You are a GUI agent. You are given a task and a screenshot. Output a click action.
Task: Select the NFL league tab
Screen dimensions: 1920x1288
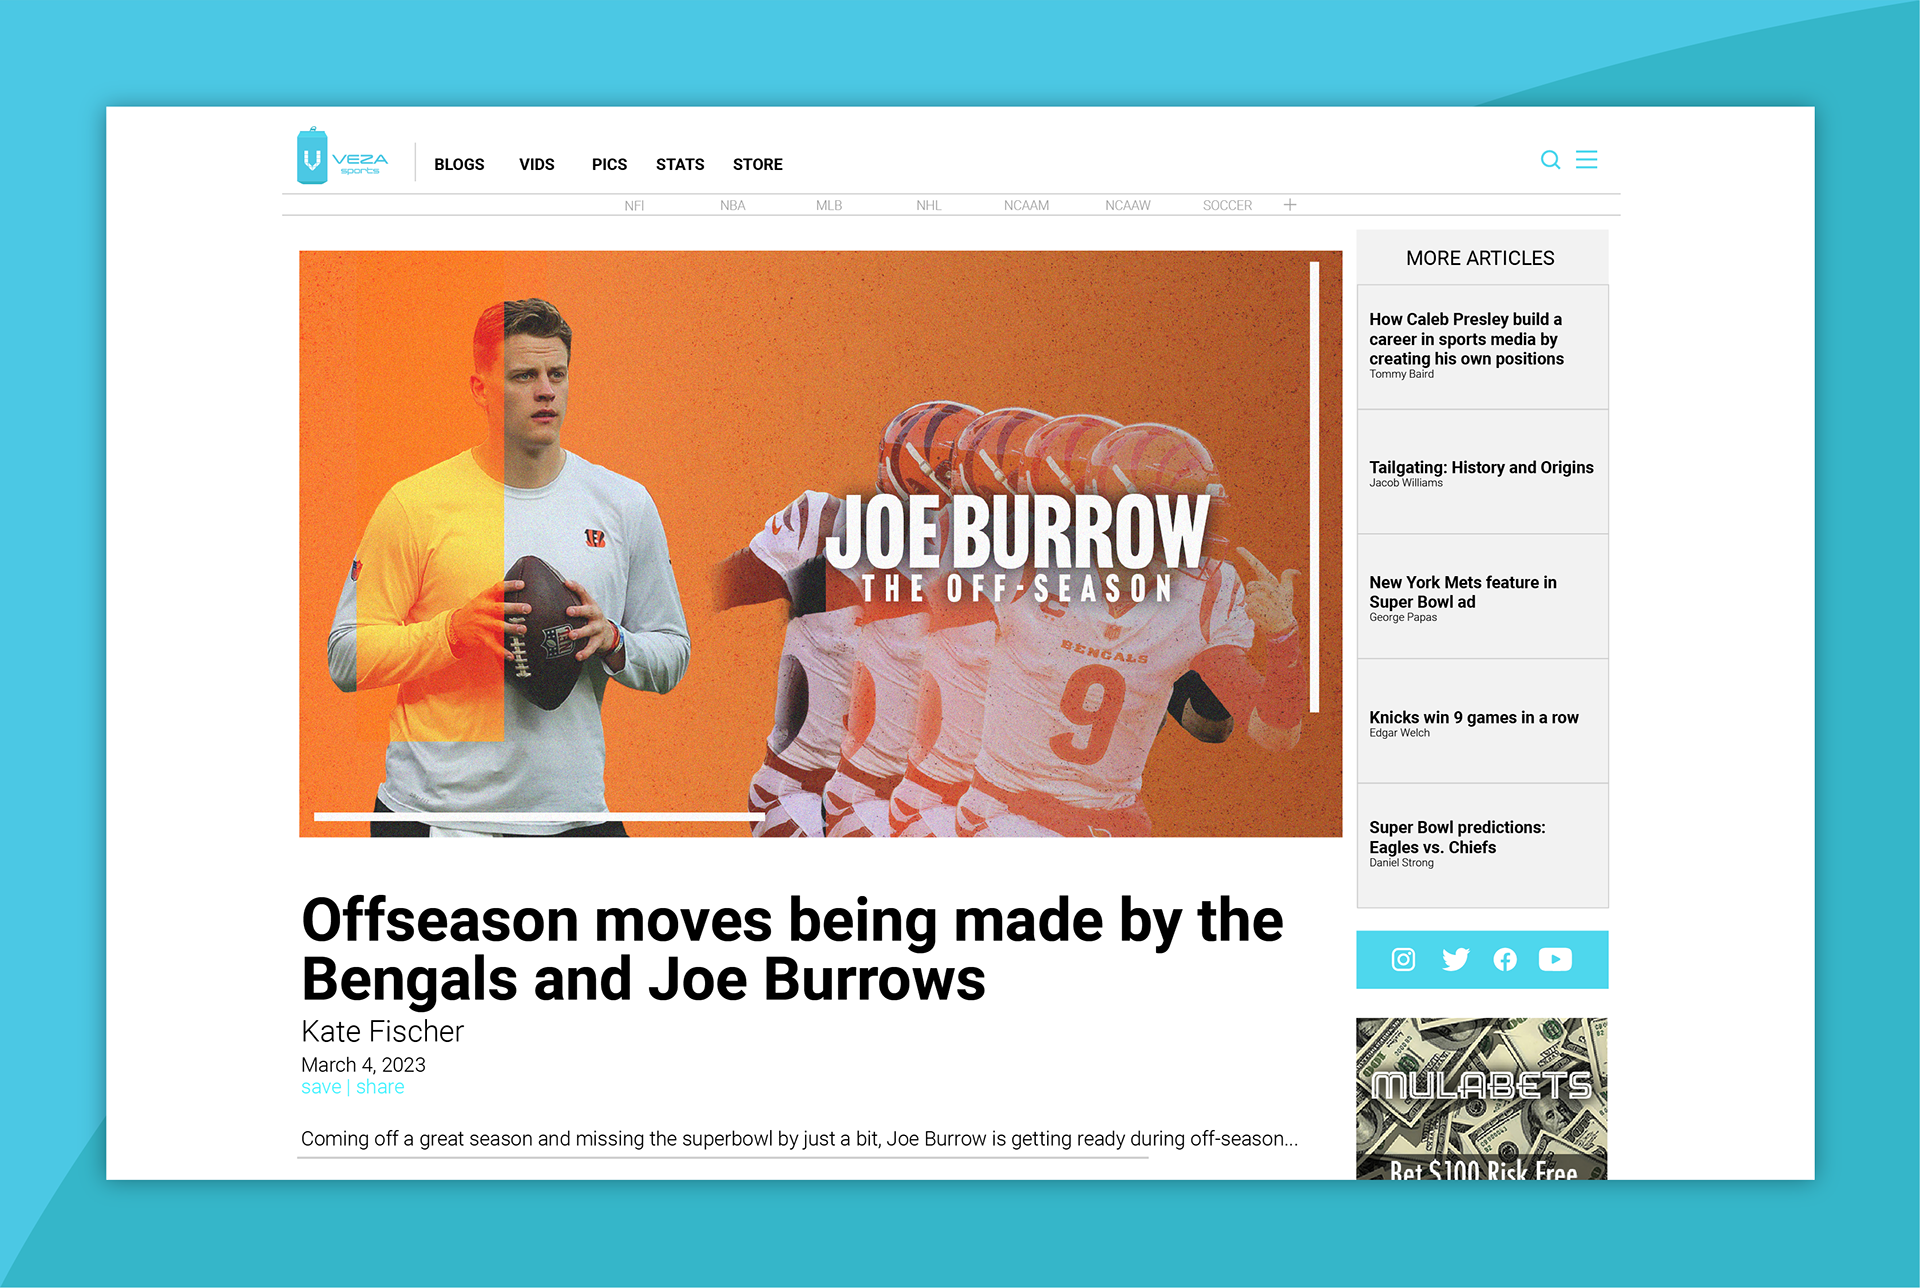(x=634, y=205)
